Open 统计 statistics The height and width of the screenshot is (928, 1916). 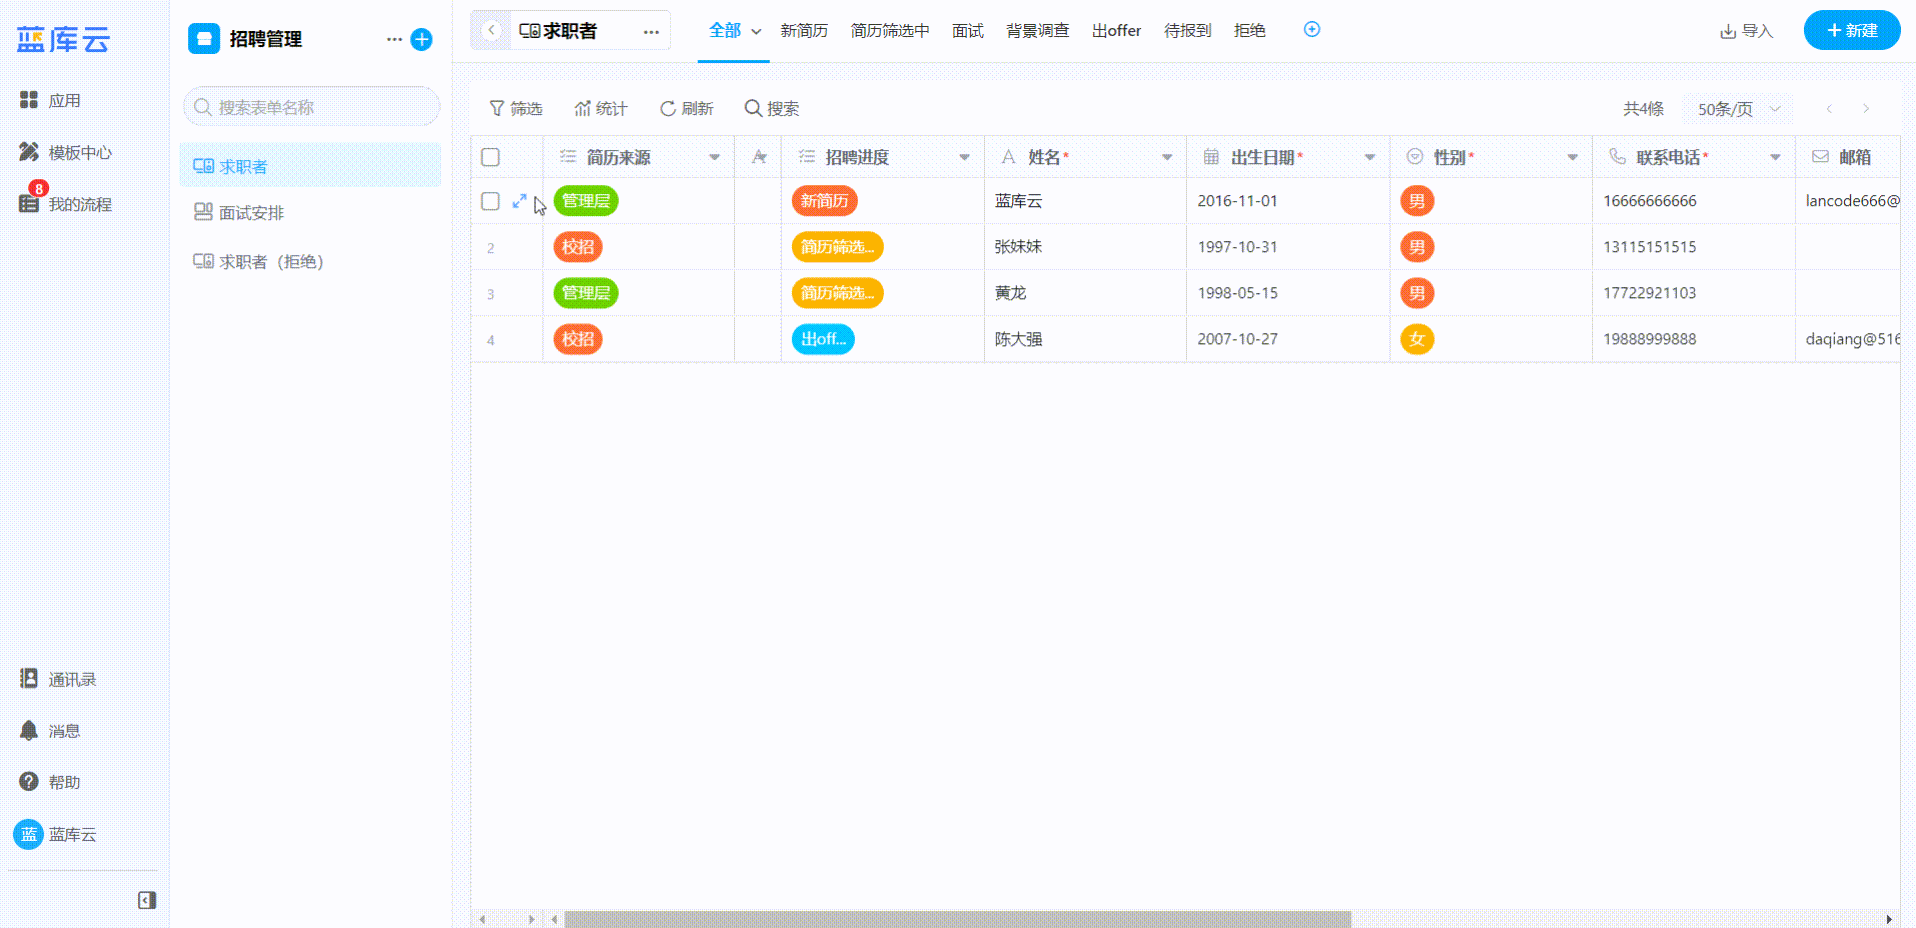600,108
